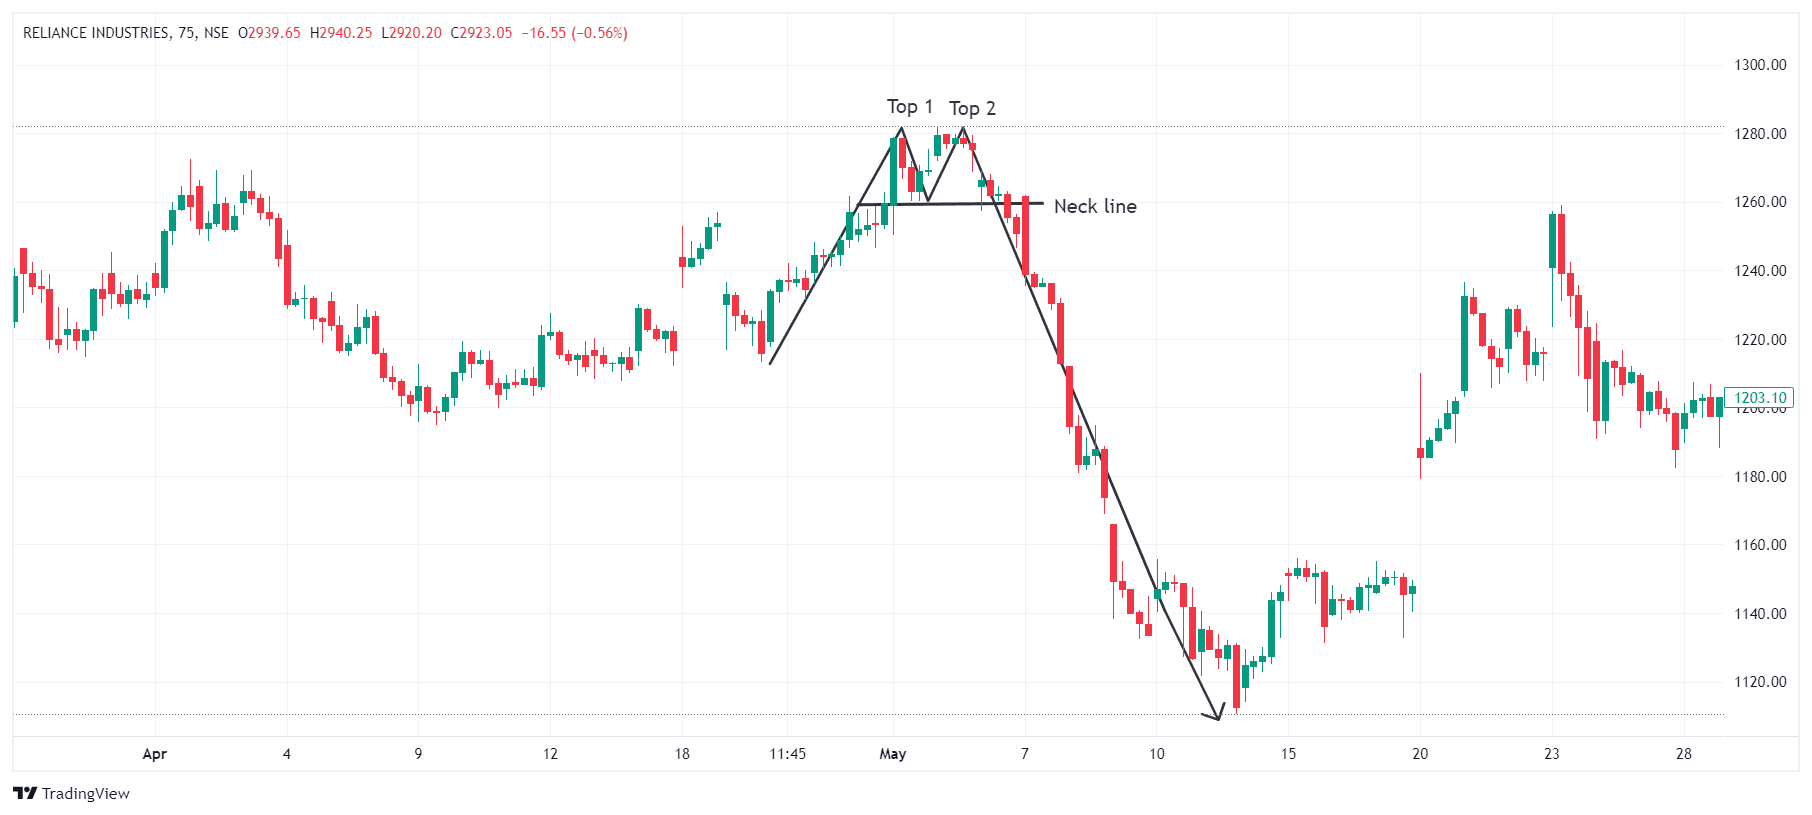The image size is (1812, 815).
Task: Select the "Top 1" annotation label
Action: (909, 106)
